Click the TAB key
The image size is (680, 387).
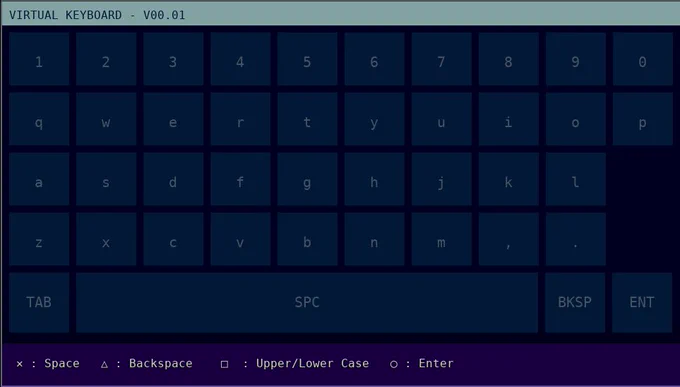click(x=39, y=302)
